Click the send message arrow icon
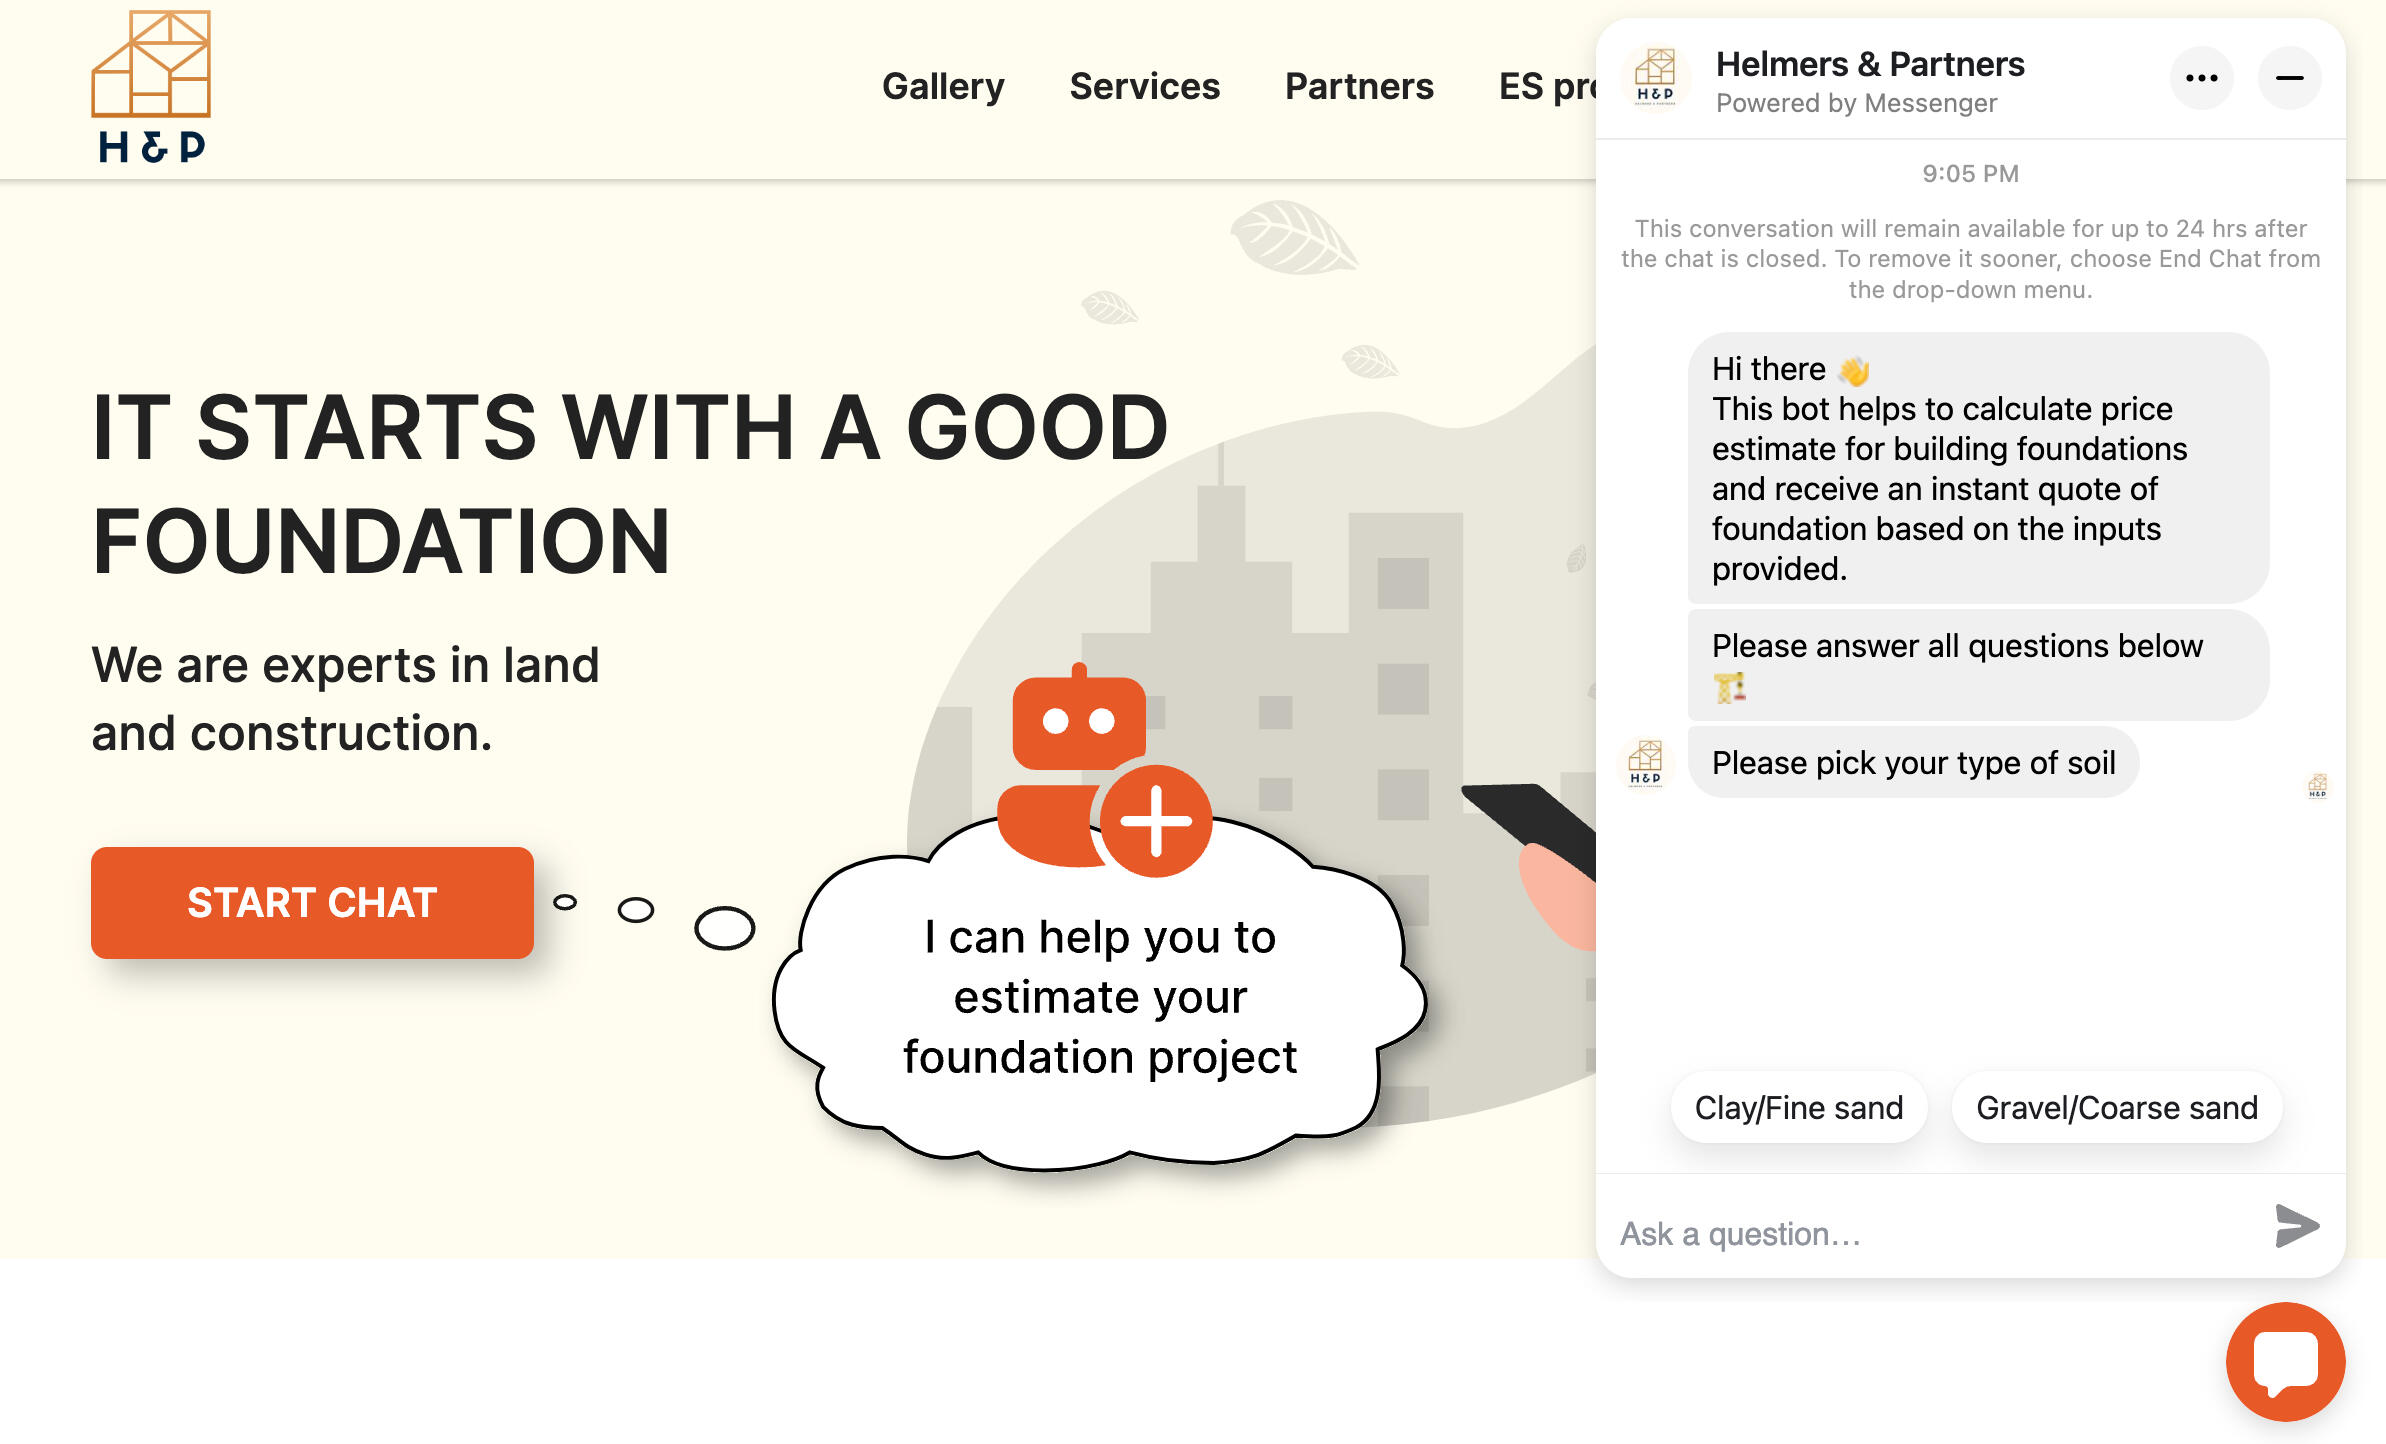This screenshot has width=2386, height=1444. pos(2296,1226)
